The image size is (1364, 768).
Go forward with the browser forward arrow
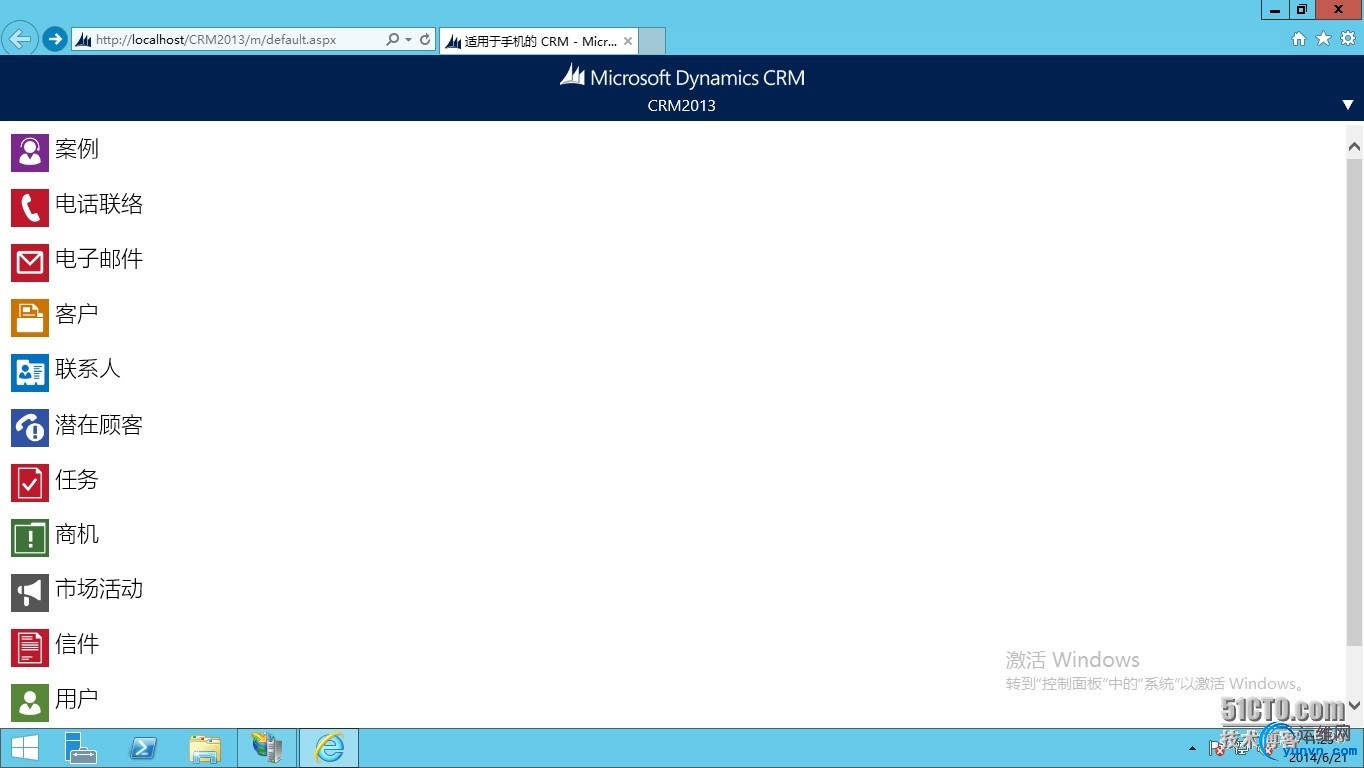pos(54,39)
